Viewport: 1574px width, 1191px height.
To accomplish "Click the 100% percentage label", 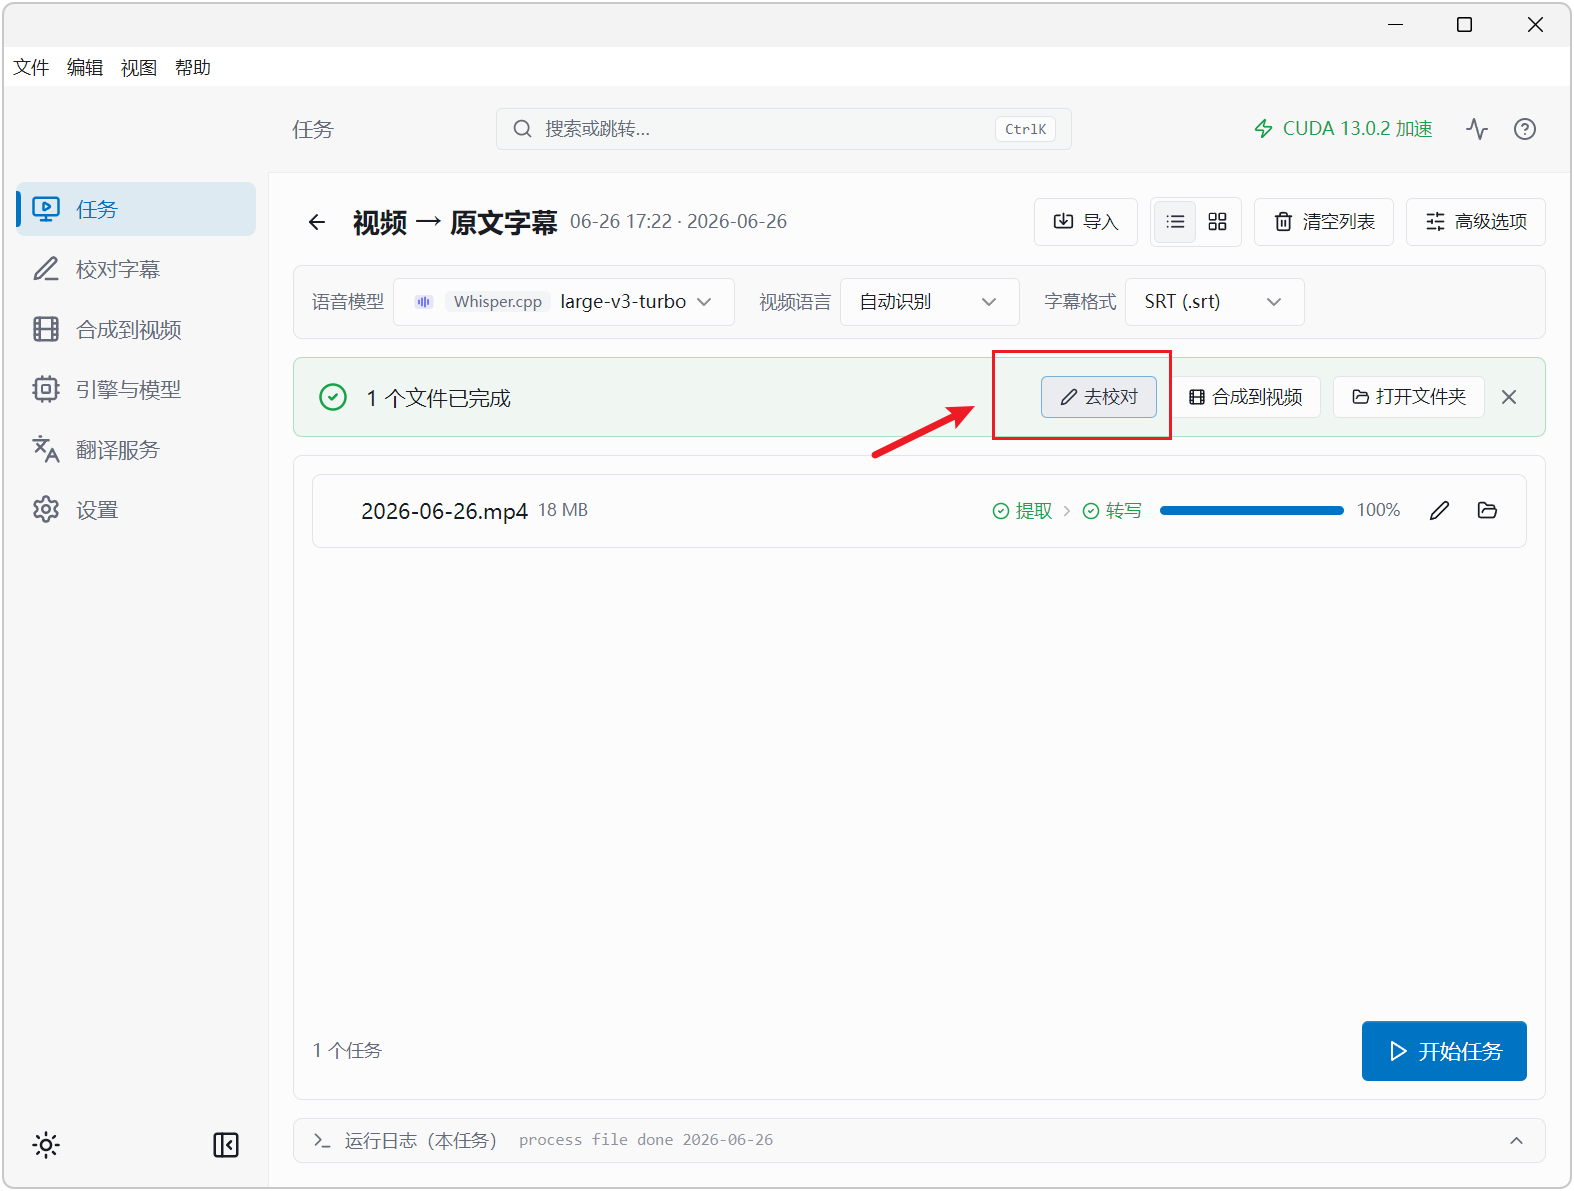I will [1378, 510].
